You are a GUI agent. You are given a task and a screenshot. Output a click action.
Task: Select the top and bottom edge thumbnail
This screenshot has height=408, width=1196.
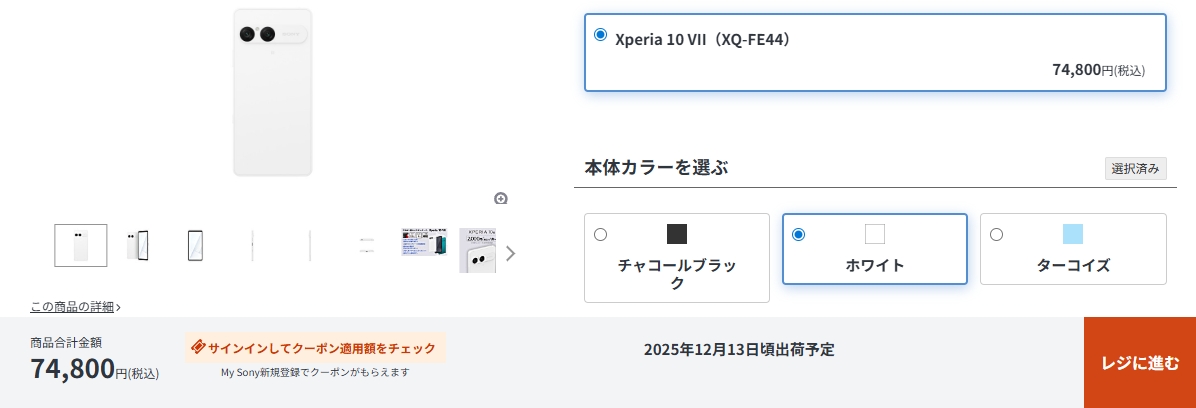[366, 245]
